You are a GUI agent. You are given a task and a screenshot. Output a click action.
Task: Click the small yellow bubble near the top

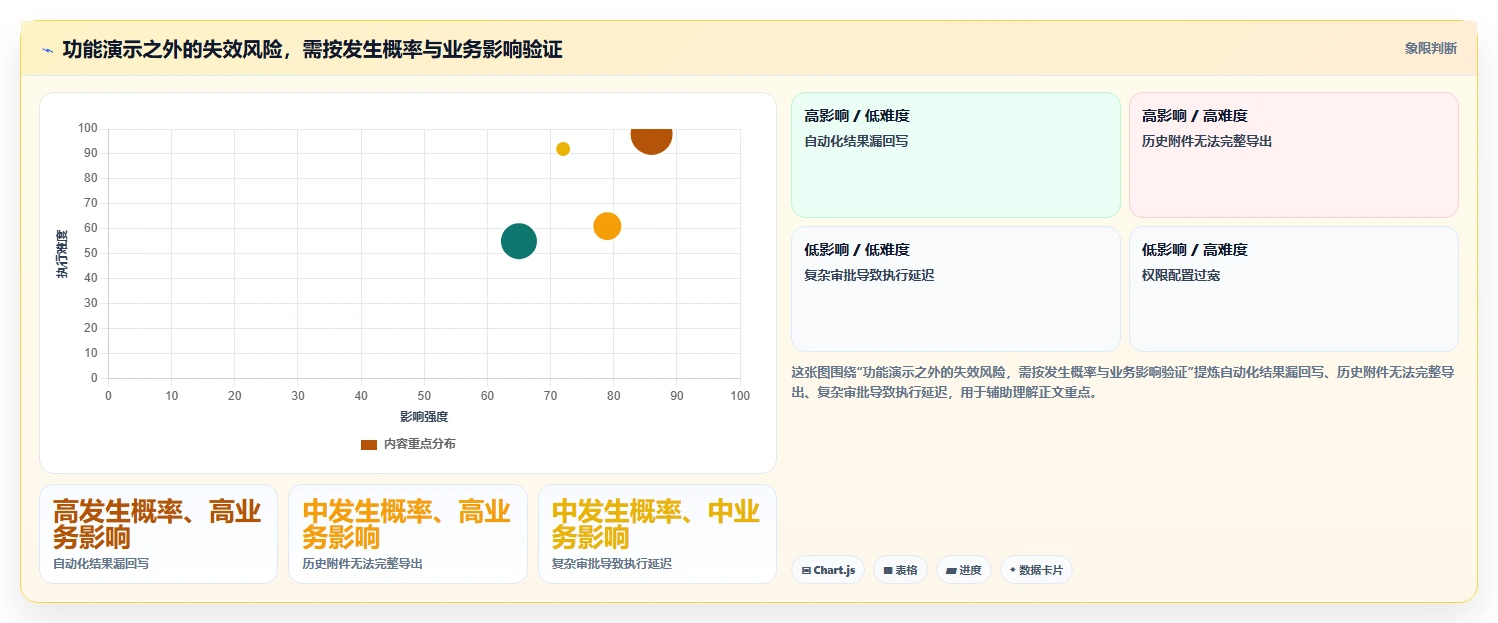point(563,149)
